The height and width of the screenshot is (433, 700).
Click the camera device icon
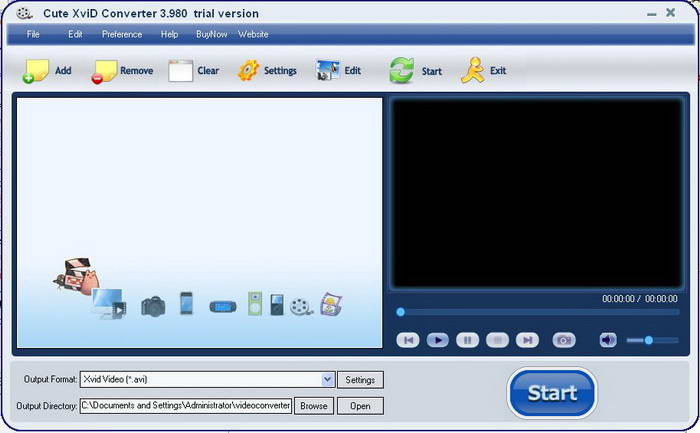tap(153, 306)
